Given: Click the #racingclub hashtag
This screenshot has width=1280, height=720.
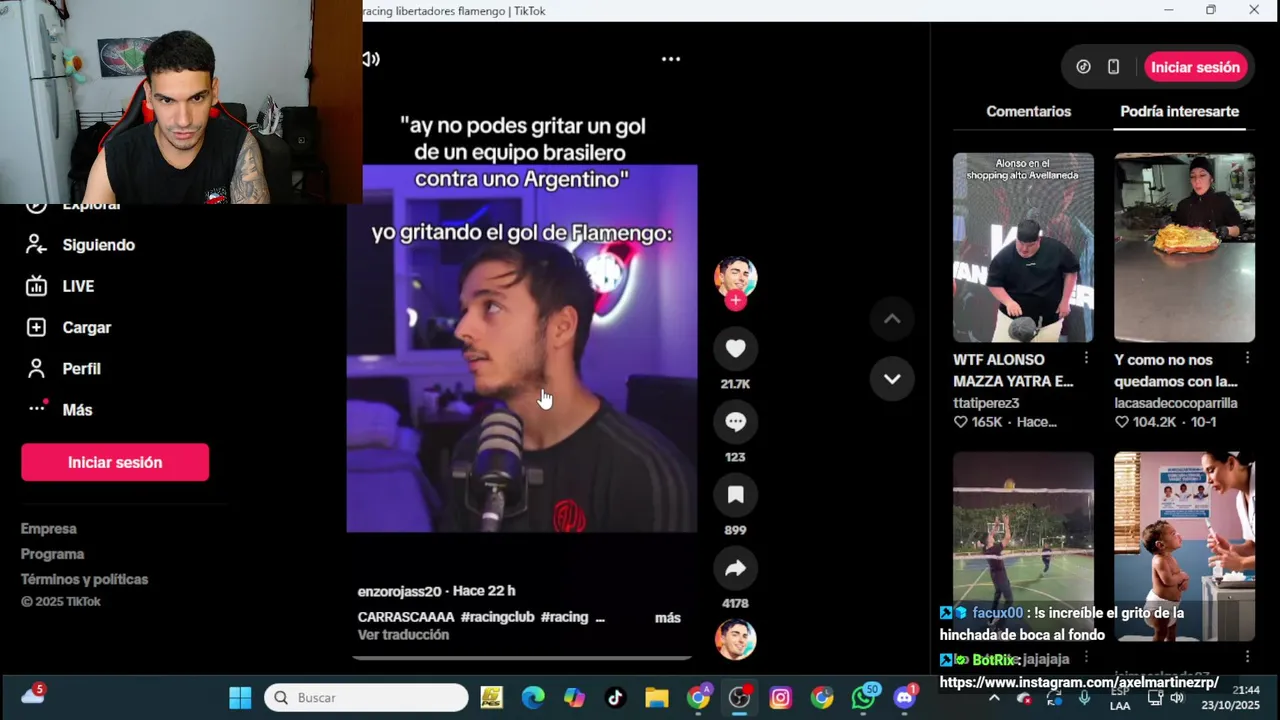Looking at the screenshot, I should pos(497,617).
